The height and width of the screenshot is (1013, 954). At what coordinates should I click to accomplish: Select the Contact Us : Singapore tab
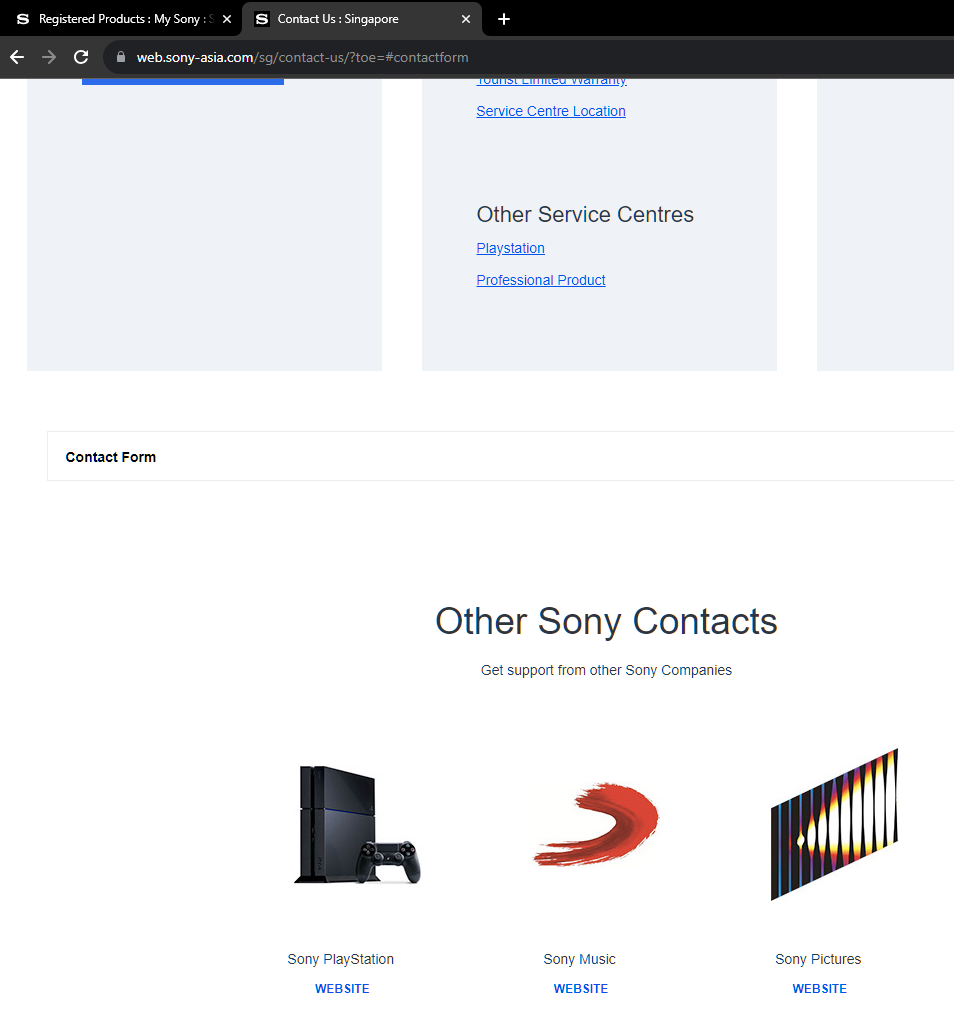tap(362, 19)
